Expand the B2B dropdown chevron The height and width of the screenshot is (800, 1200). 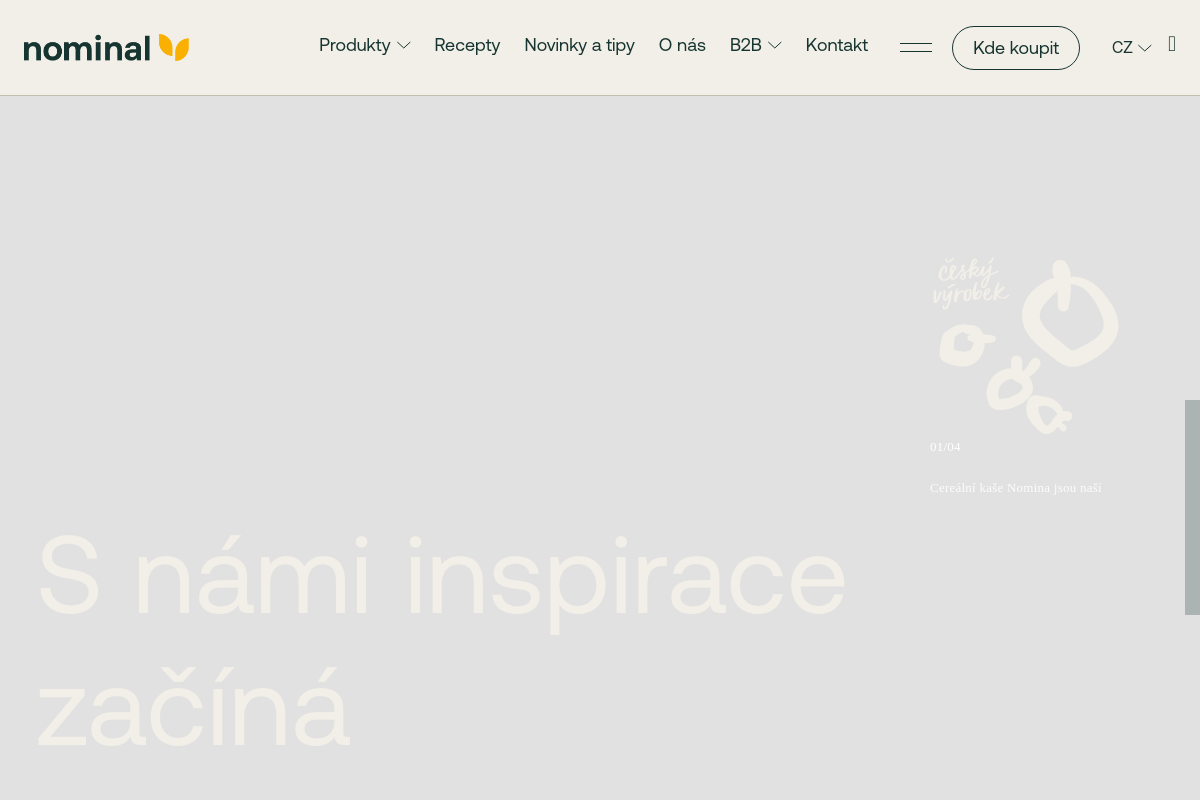tap(774, 46)
